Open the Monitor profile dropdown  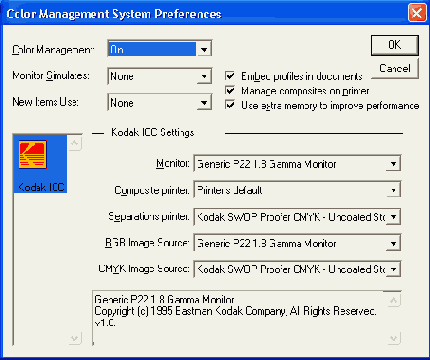pyautogui.click(x=297, y=164)
